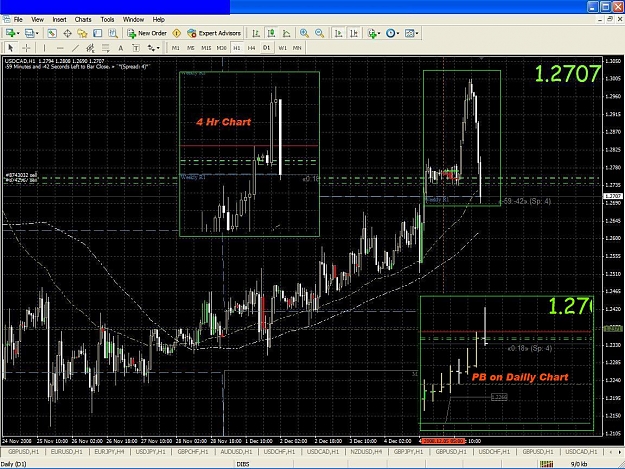Select the Trendline drawing tool
The width and height of the screenshot is (625, 469).
75,48
